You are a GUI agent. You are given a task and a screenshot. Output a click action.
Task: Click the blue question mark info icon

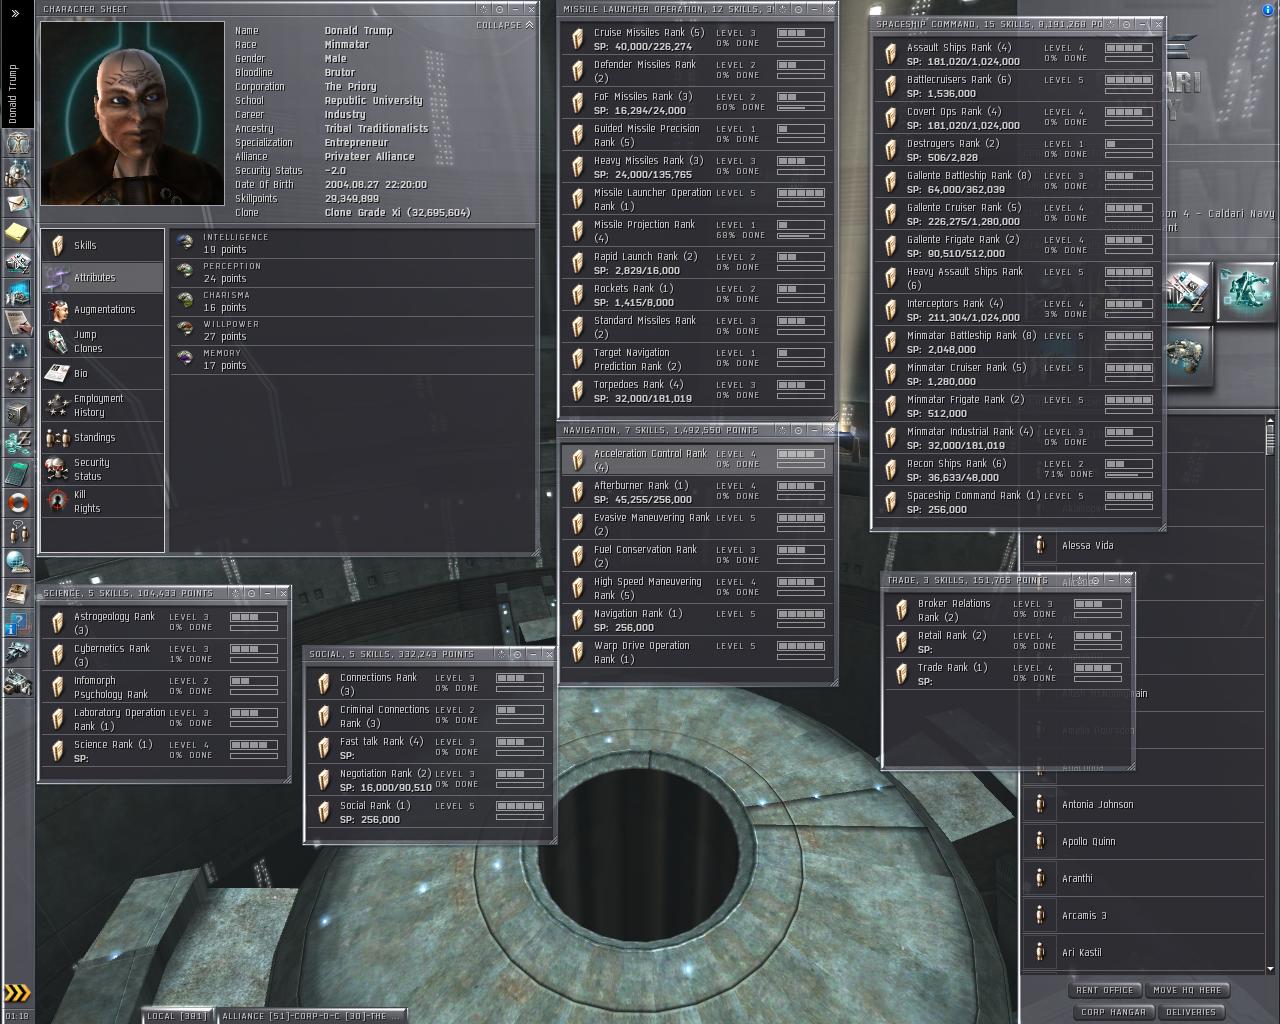tap(17, 625)
